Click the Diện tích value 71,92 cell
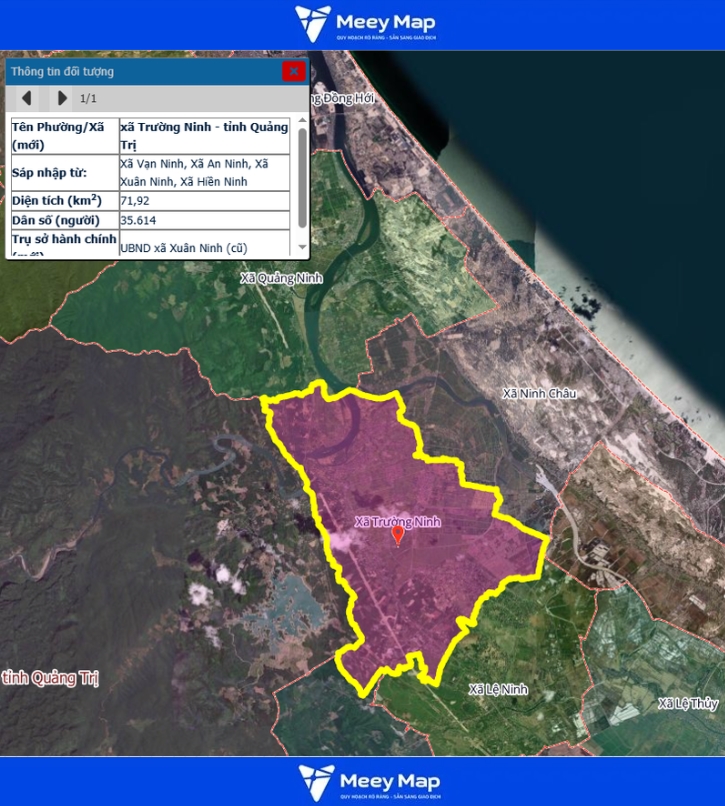The image size is (725, 806). point(204,201)
